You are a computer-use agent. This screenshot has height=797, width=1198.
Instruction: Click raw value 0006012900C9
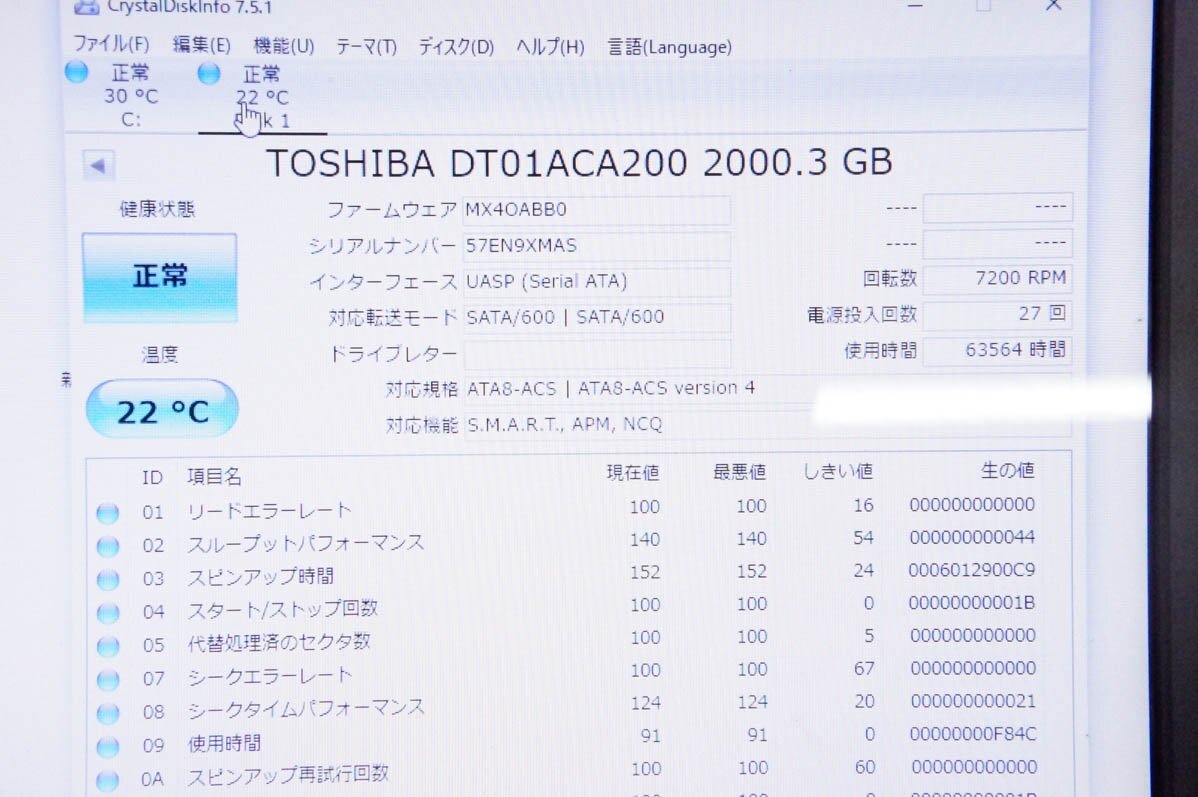pyautogui.click(x=971, y=570)
